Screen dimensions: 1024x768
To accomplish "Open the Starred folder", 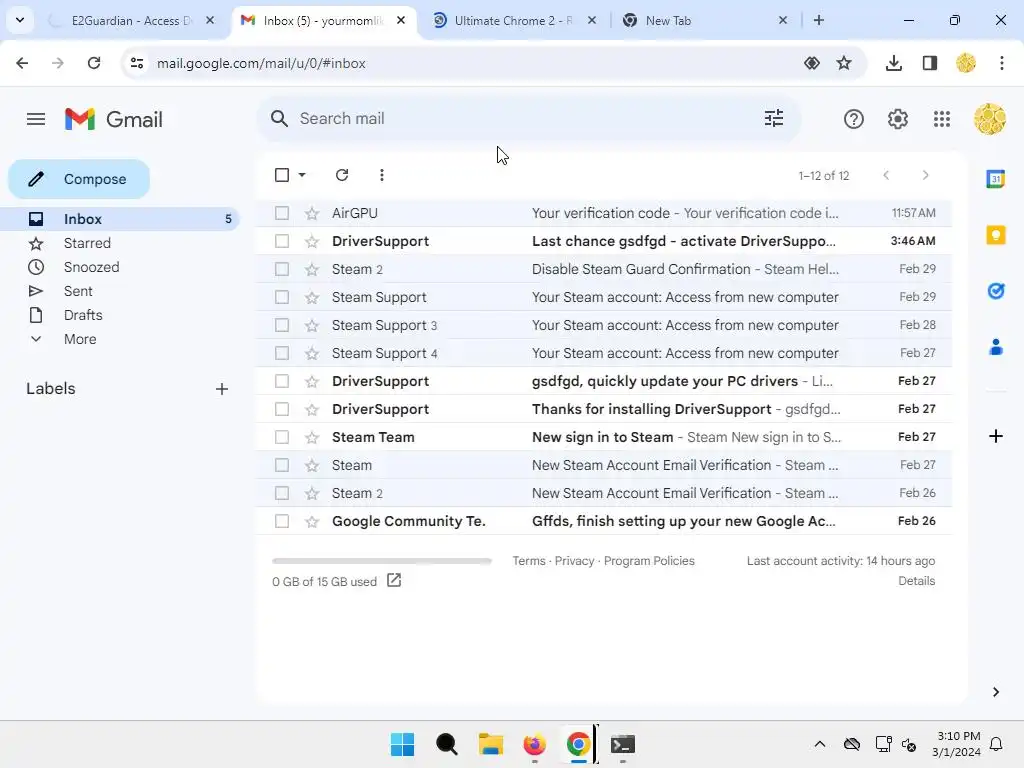I will 121,244.
